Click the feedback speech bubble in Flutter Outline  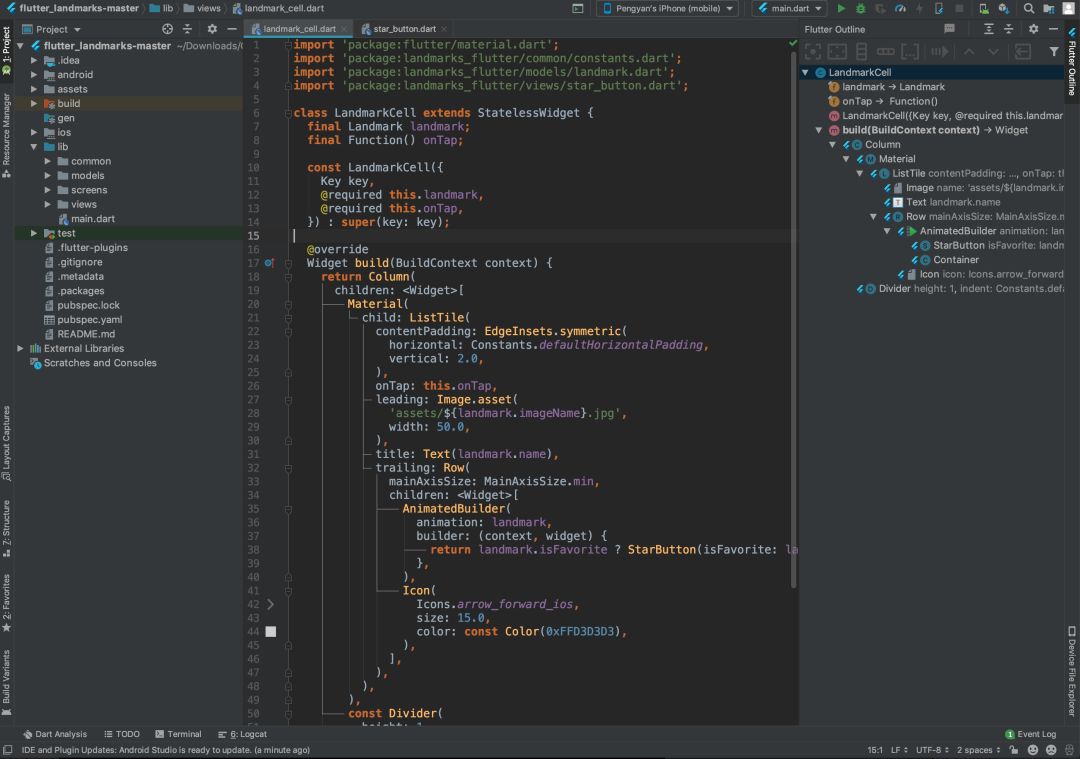[x=949, y=29]
